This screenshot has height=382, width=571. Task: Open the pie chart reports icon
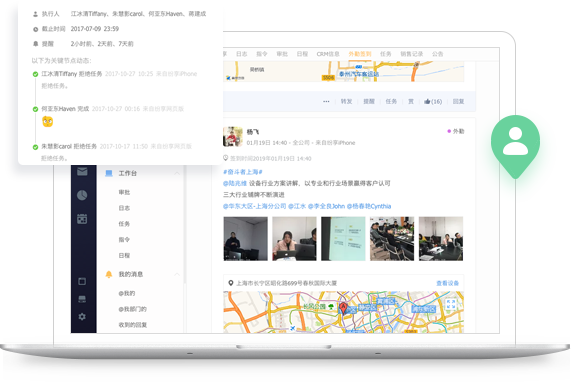(x=82, y=195)
